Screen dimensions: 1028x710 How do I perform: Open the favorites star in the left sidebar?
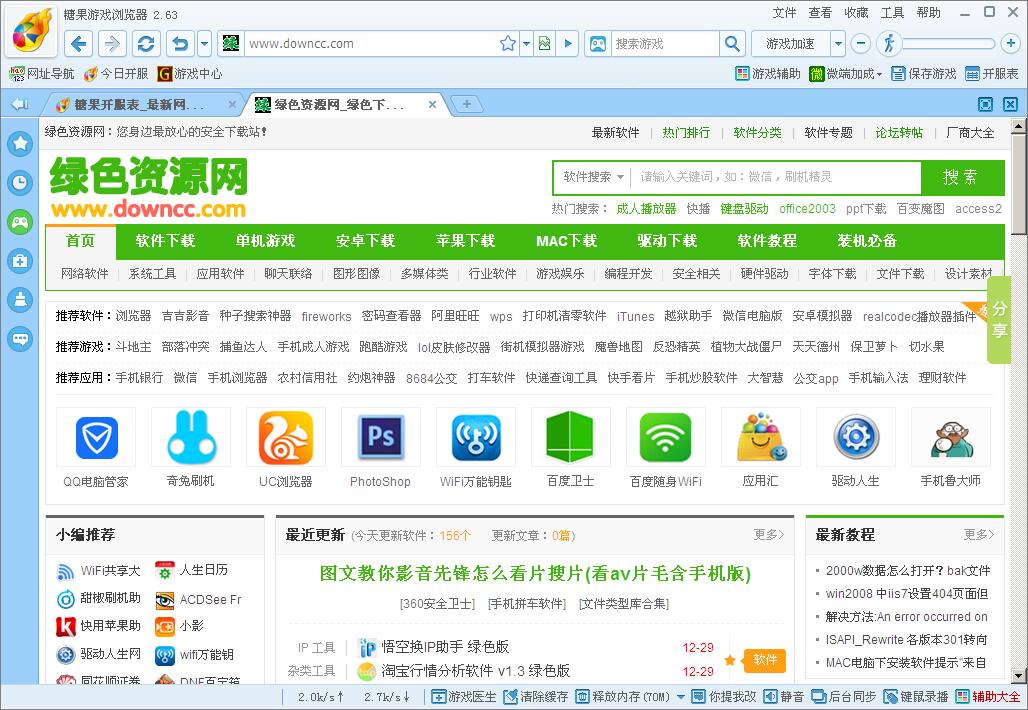20,143
